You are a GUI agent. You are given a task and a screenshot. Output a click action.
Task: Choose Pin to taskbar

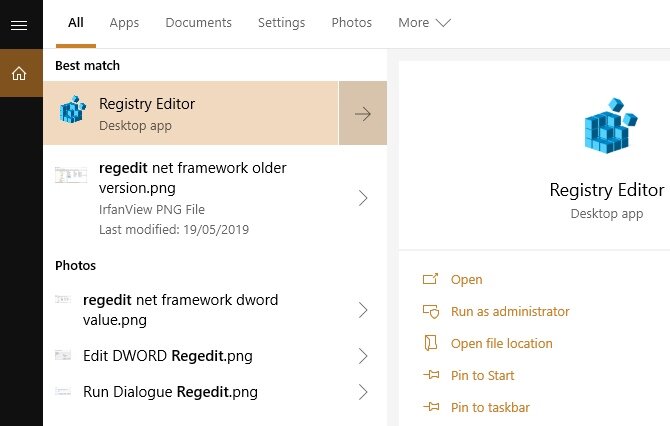(x=490, y=408)
